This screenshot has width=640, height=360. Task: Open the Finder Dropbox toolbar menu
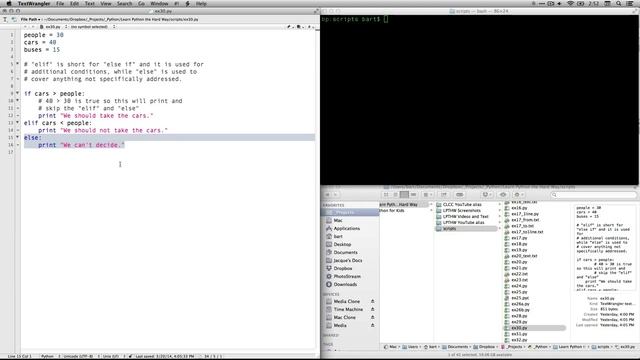pyautogui.click(x=486, y=195)
